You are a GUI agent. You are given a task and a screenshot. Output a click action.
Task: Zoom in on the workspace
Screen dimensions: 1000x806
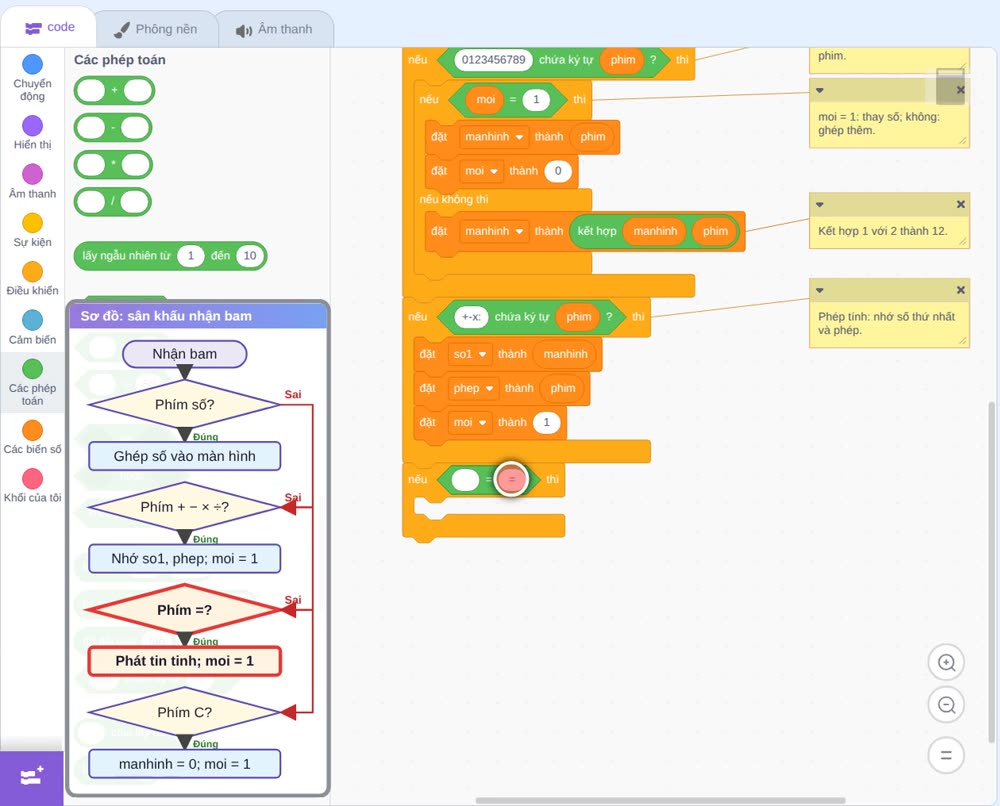pos(946,663)
